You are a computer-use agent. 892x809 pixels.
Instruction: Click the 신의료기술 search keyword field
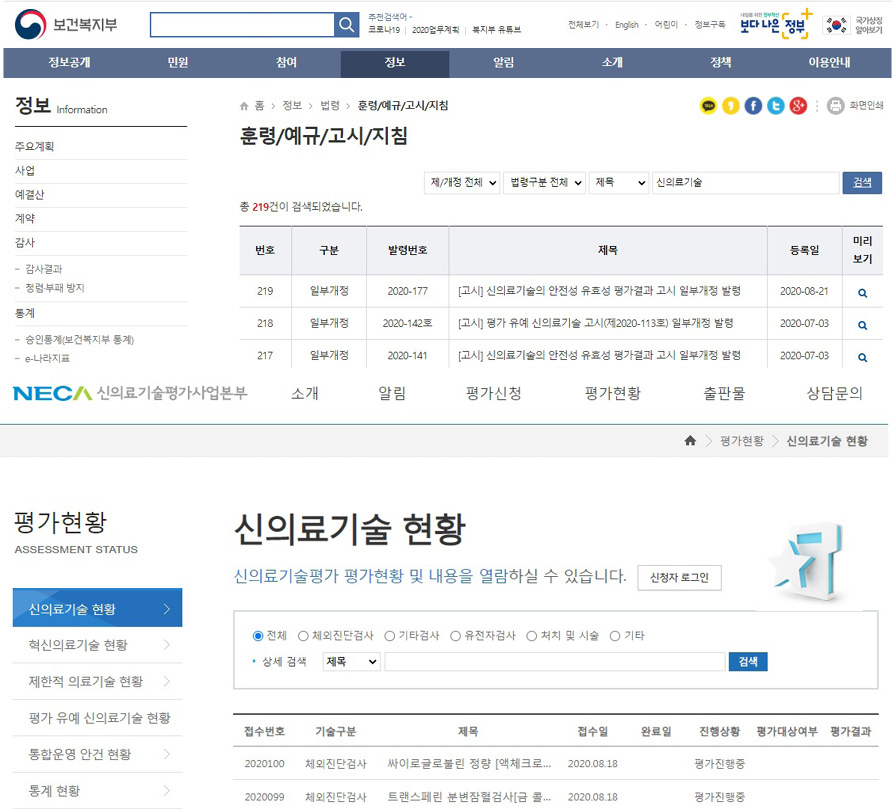[745, 183]
